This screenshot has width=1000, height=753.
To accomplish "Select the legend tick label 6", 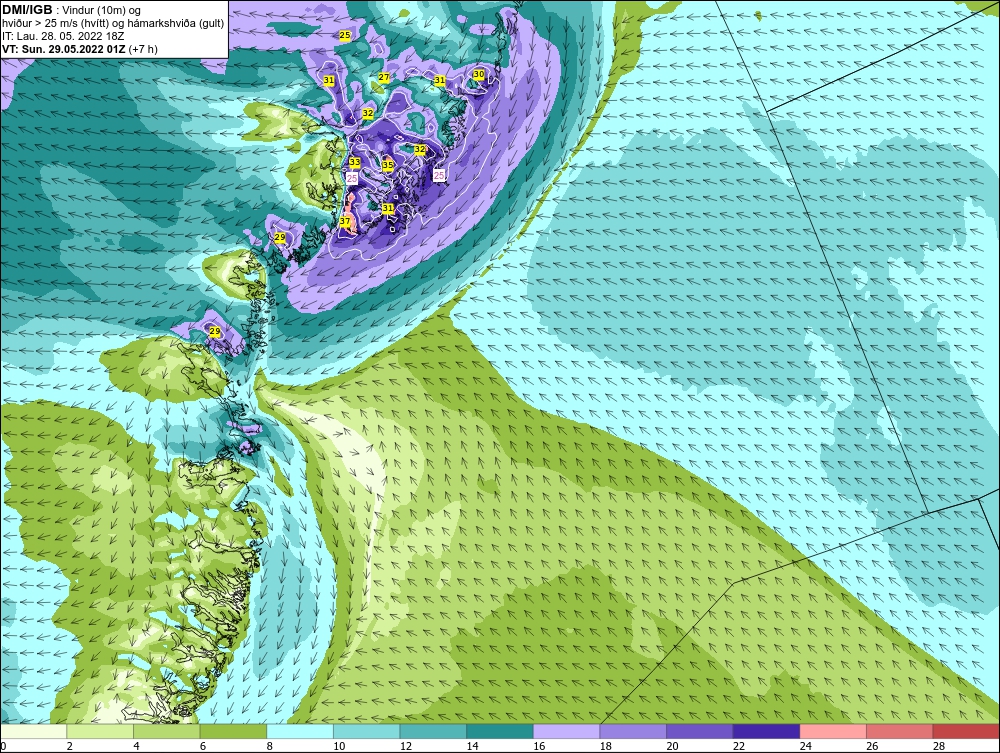I will click(x=203, y=746).
